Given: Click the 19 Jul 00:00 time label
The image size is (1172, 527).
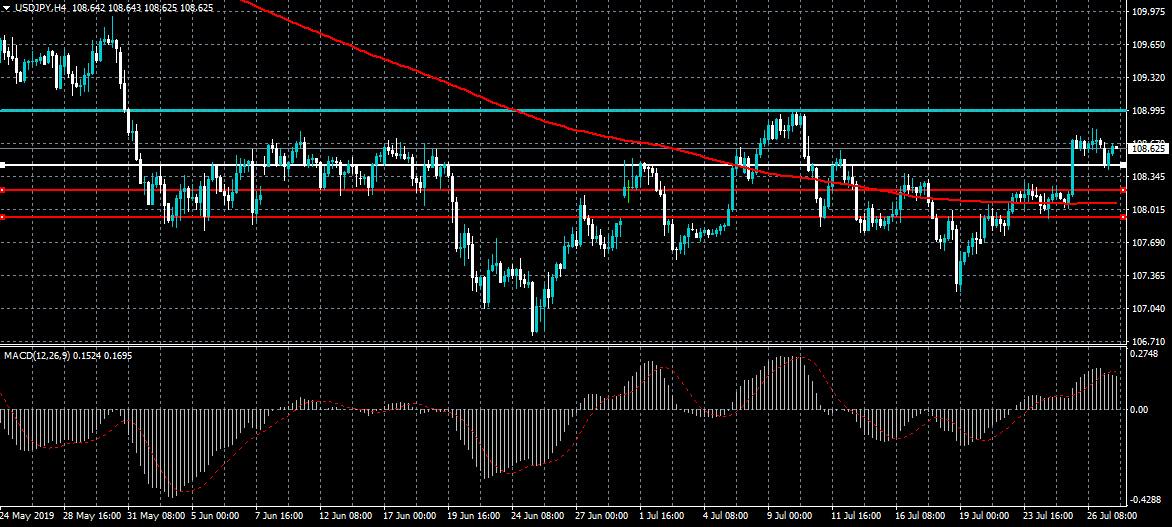Looking at the screenshot, I should [985, 517].
